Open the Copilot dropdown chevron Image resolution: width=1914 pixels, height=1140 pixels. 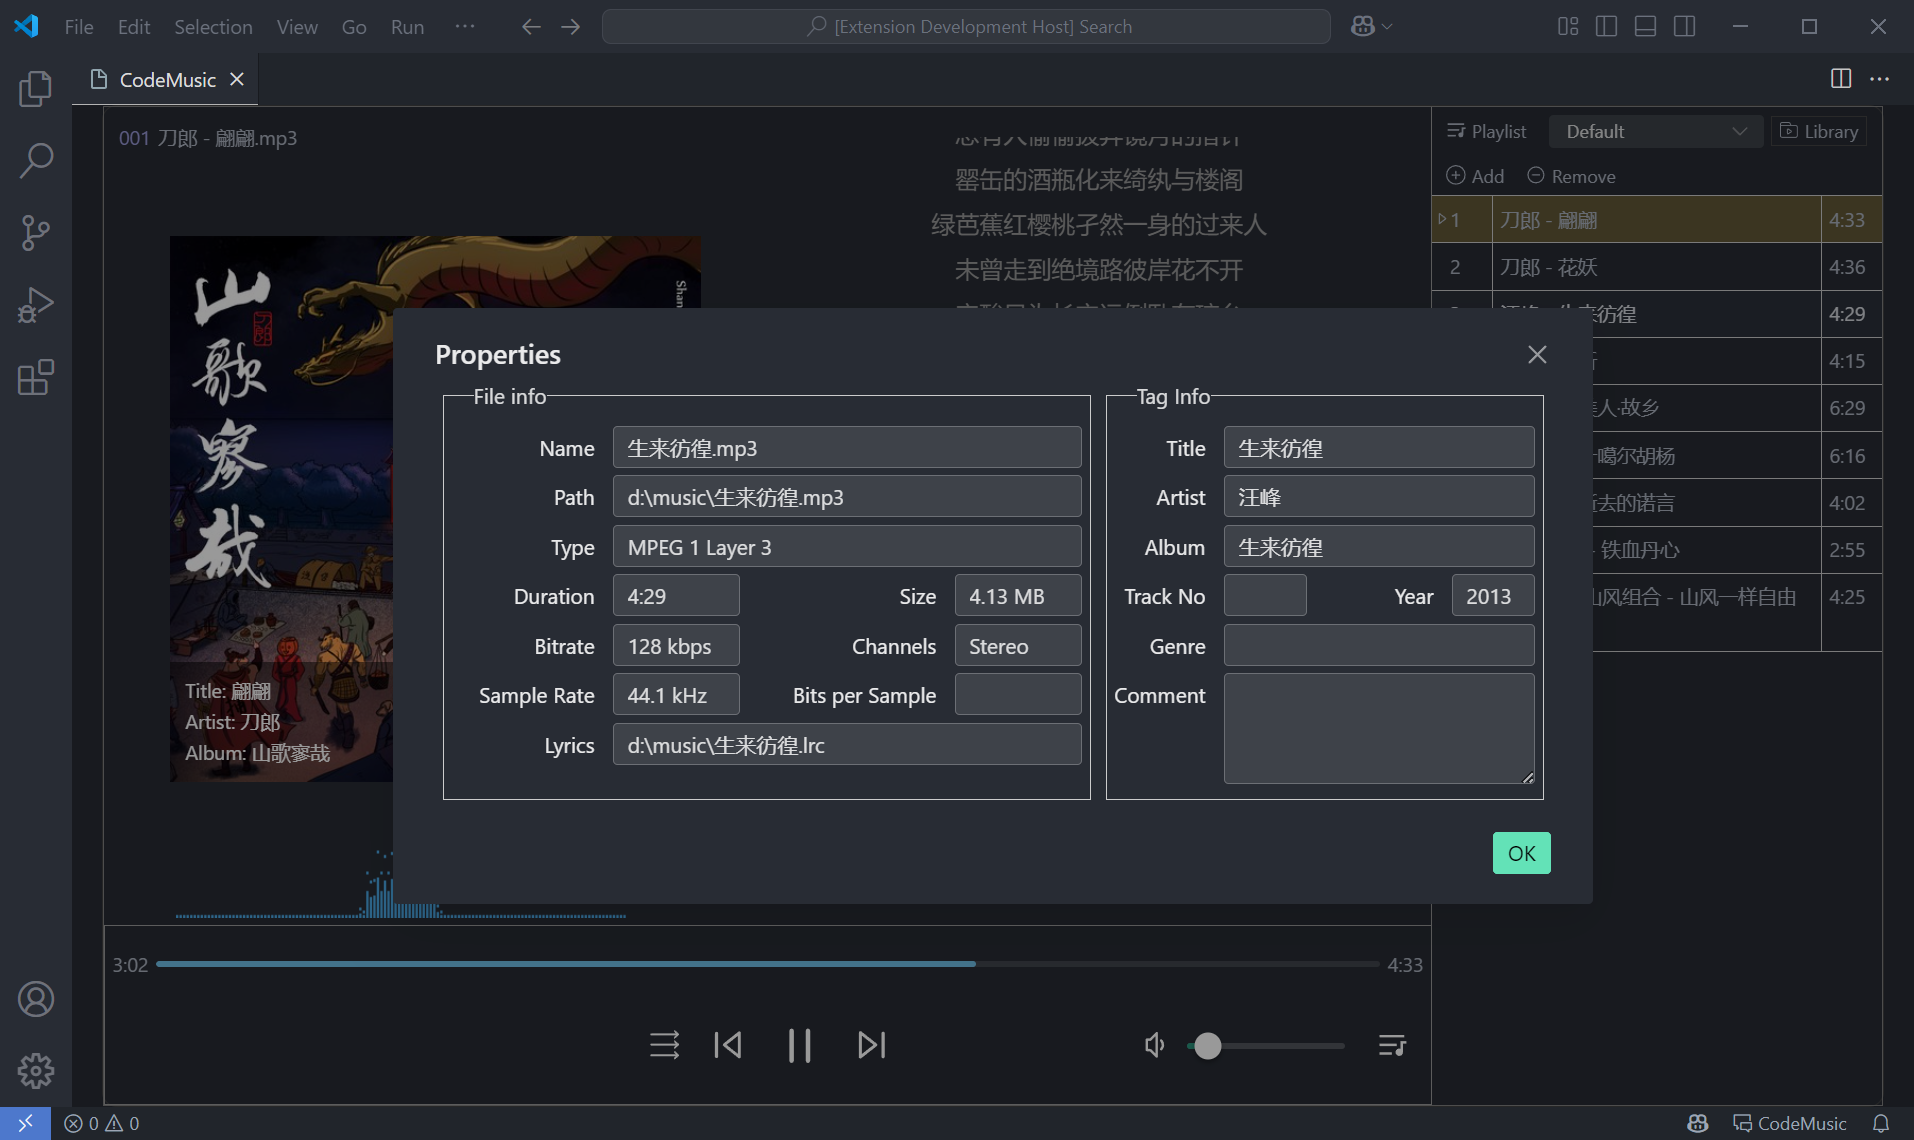click(1387, 27)
